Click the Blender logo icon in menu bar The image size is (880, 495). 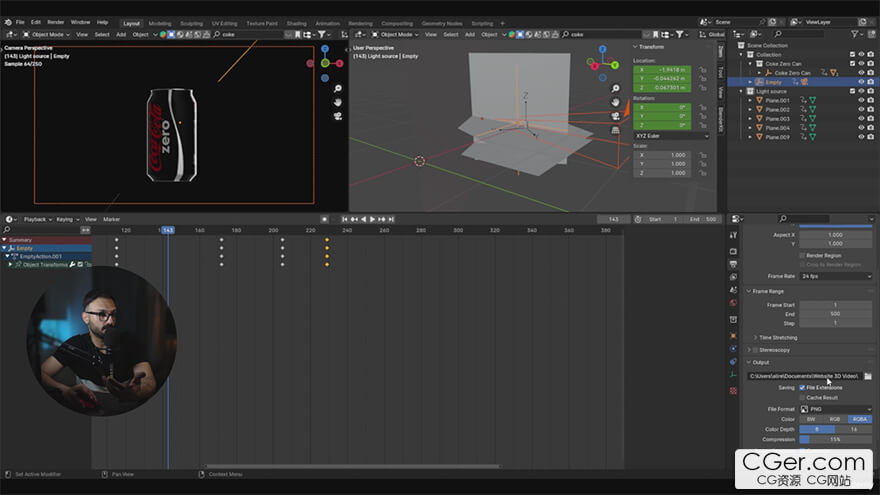coord(8,22)
